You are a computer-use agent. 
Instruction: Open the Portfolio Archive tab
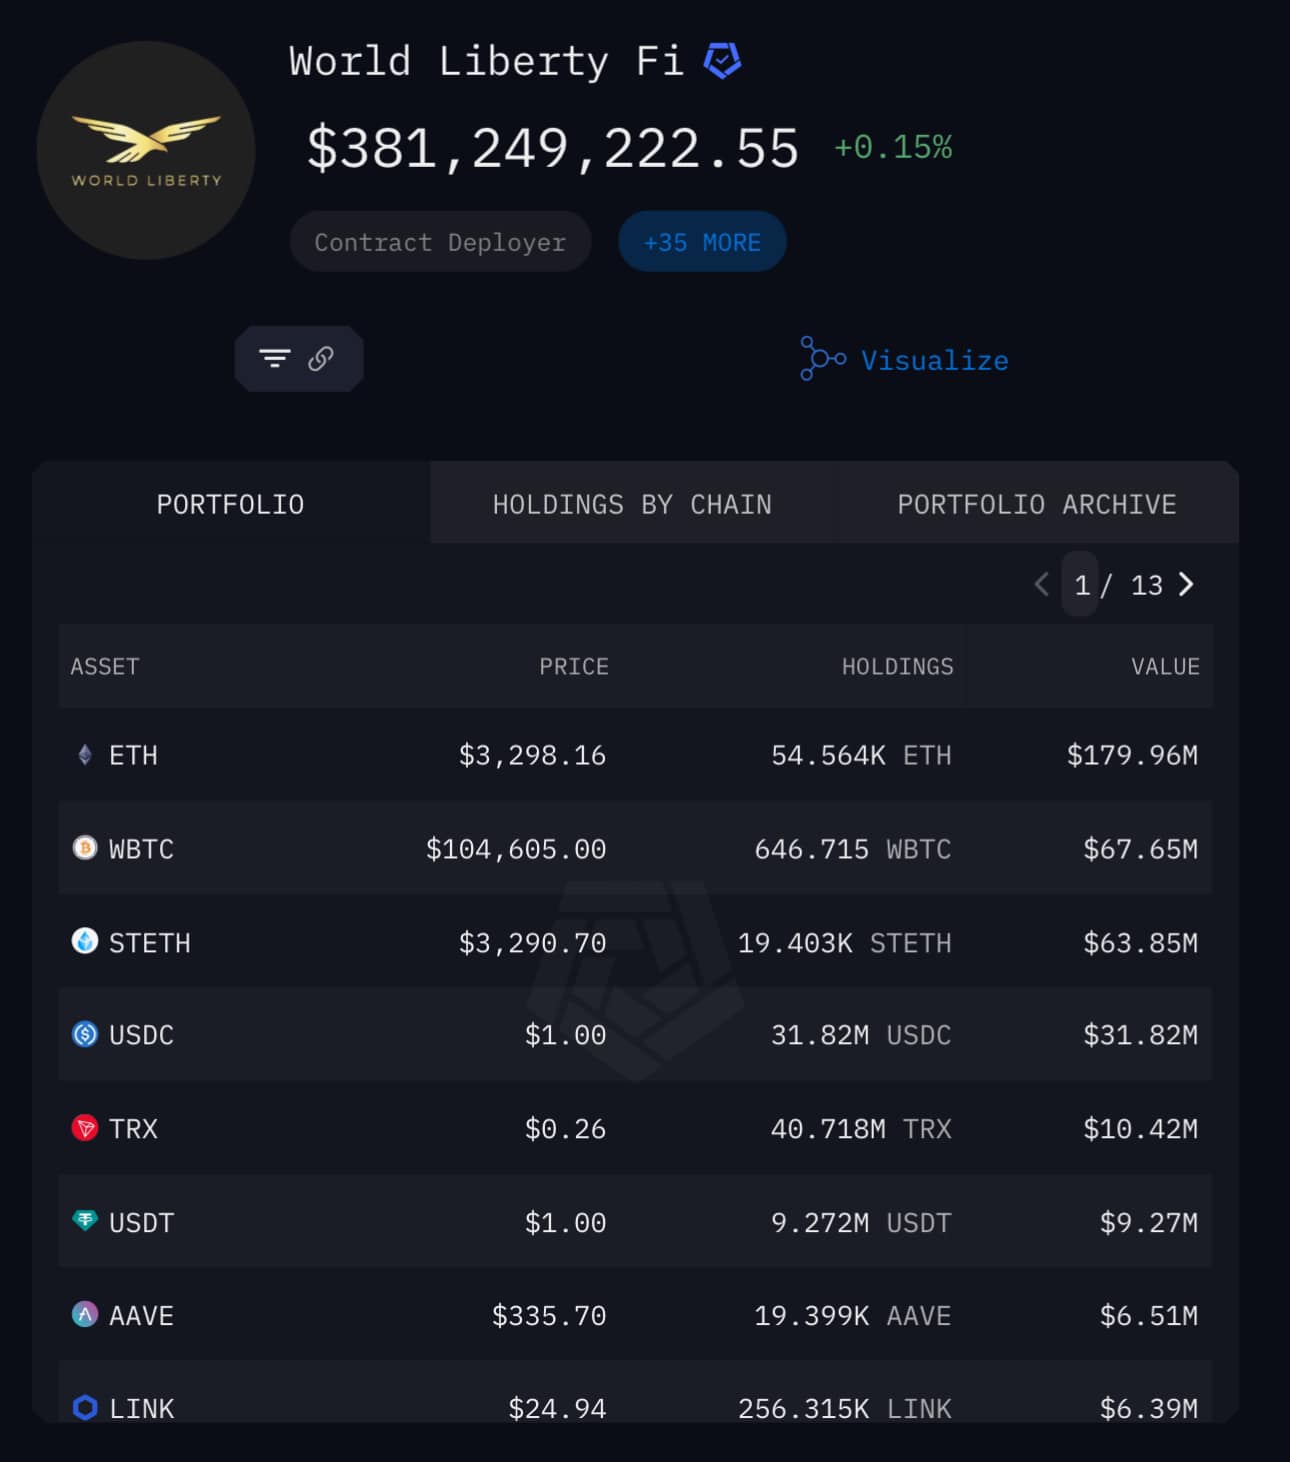coord(1036,504)
